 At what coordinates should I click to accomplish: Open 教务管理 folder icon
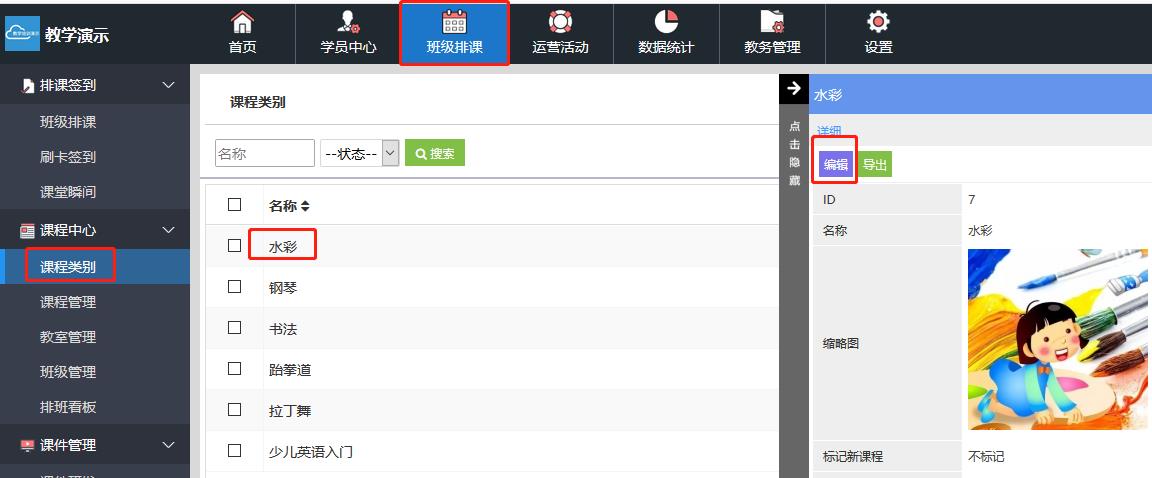[x=772, y=22]
